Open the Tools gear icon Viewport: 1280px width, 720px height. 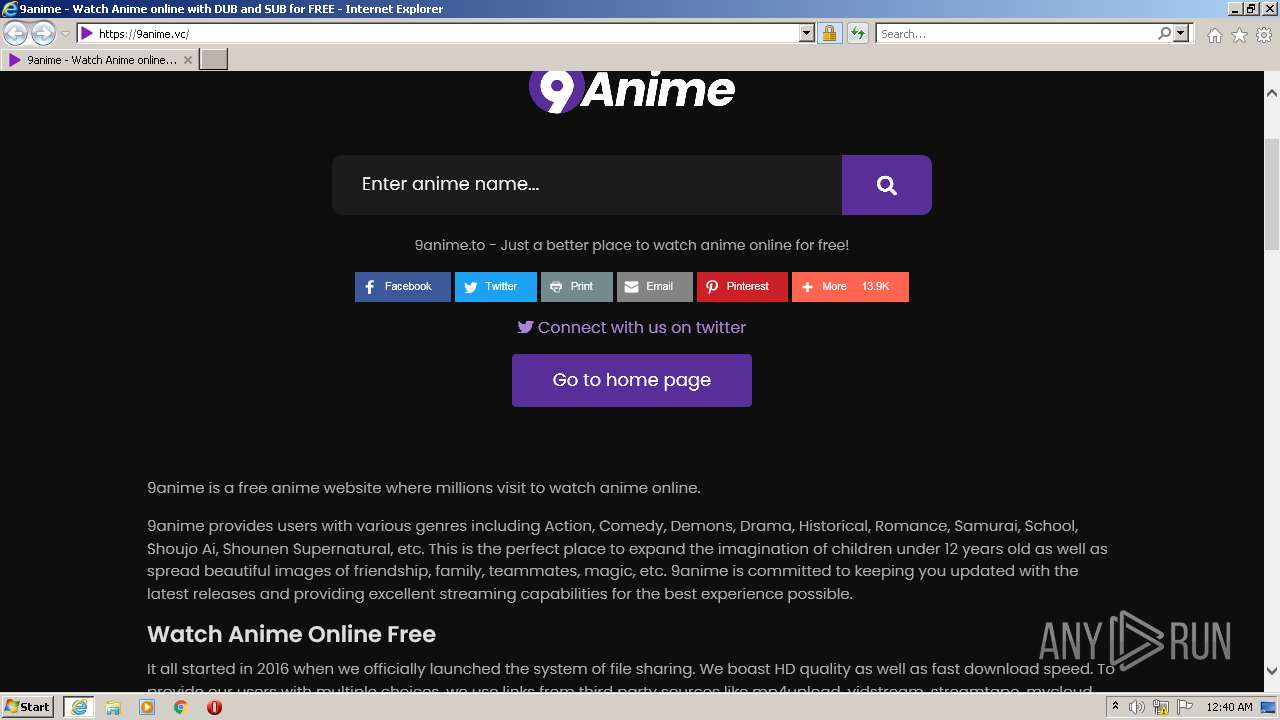[x=1264, y=35]
